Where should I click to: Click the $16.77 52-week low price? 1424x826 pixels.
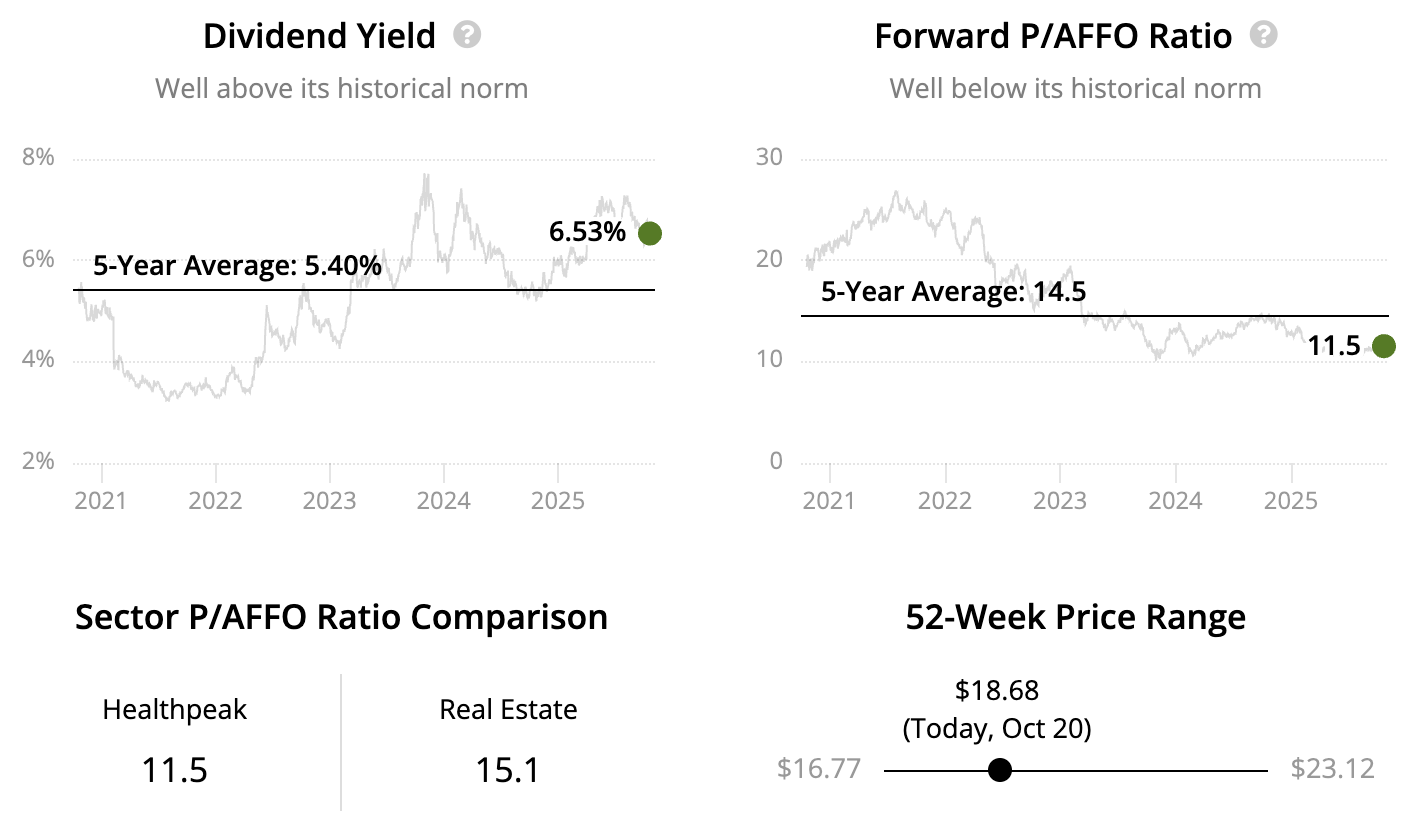pyautogui.click(x=819, y=769)
